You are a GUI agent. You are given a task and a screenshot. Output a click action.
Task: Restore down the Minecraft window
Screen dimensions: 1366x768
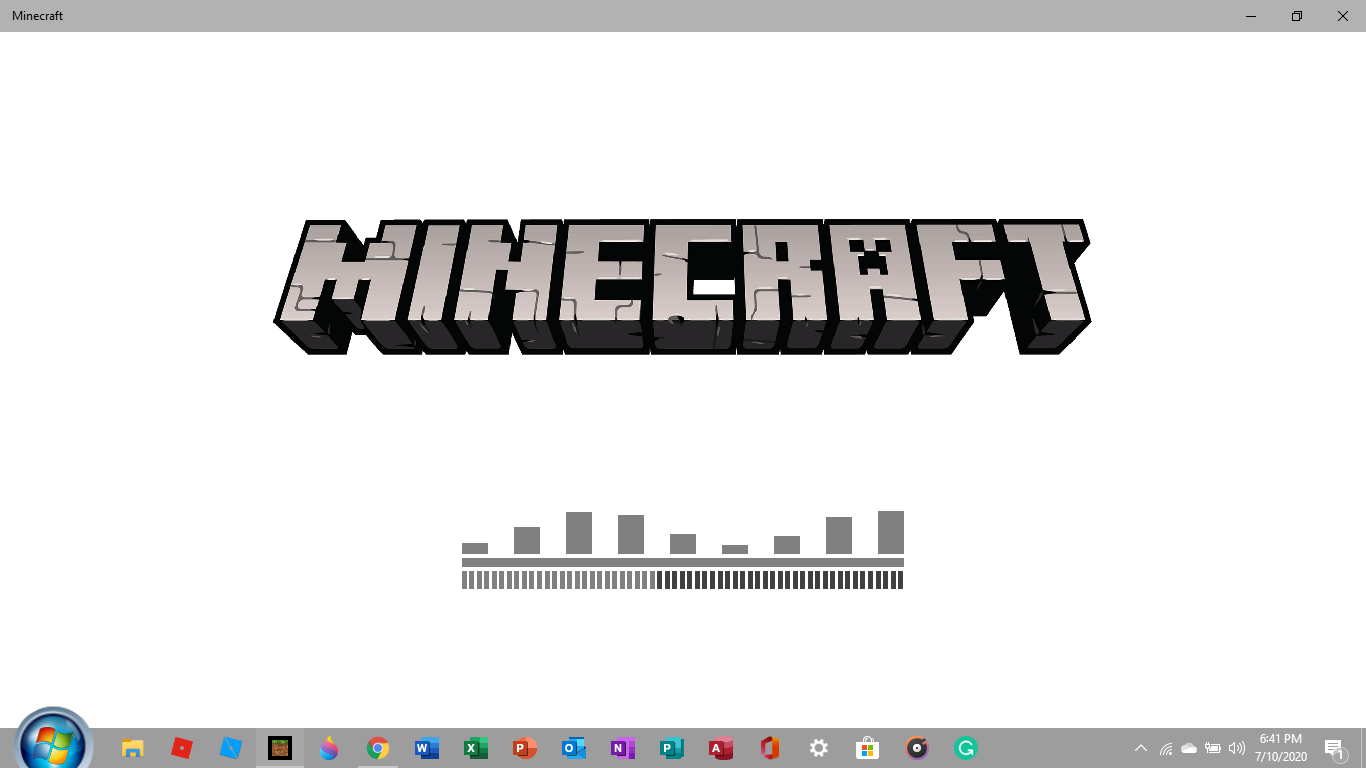pos(1297,16)
